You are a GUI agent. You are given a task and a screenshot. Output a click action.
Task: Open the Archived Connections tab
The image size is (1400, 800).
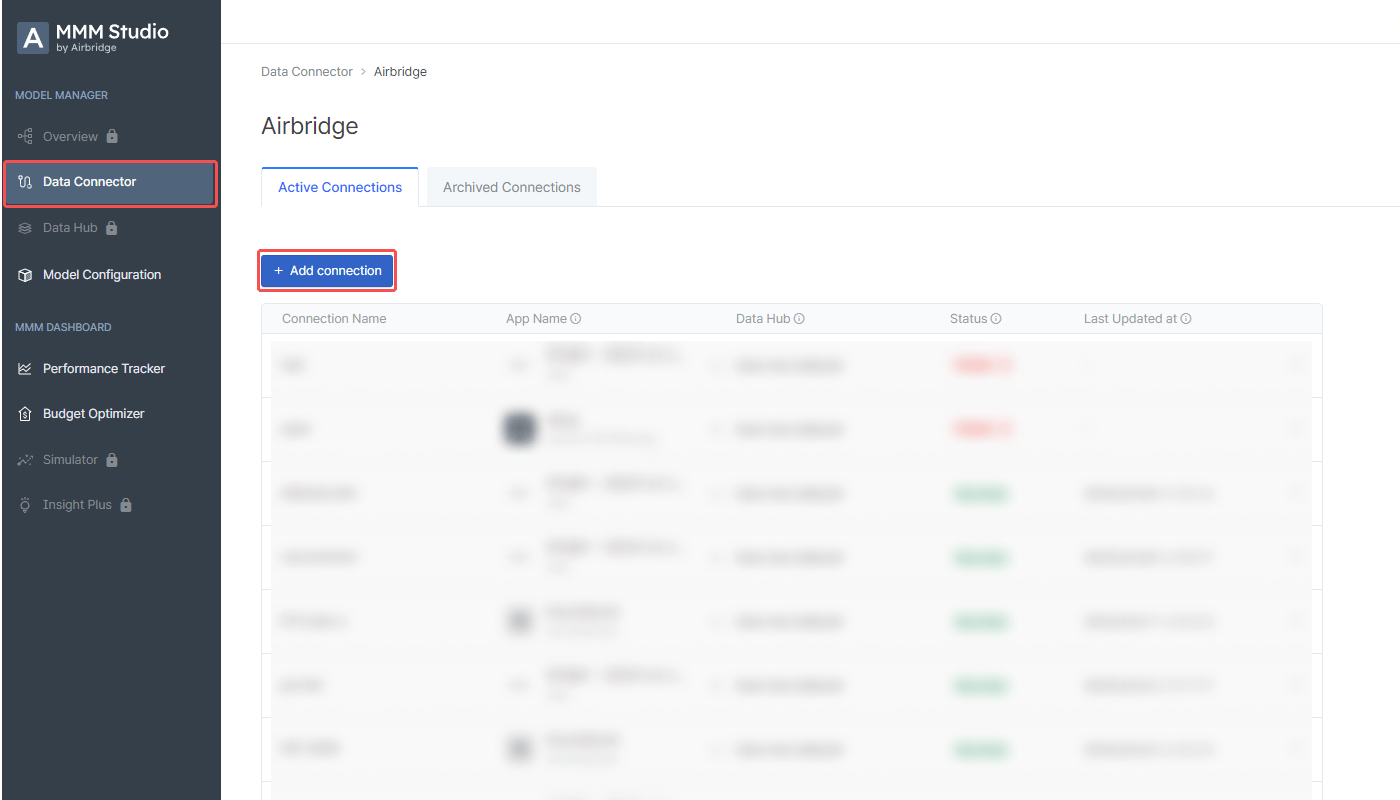pyautogui.click(x=512, y=187)
